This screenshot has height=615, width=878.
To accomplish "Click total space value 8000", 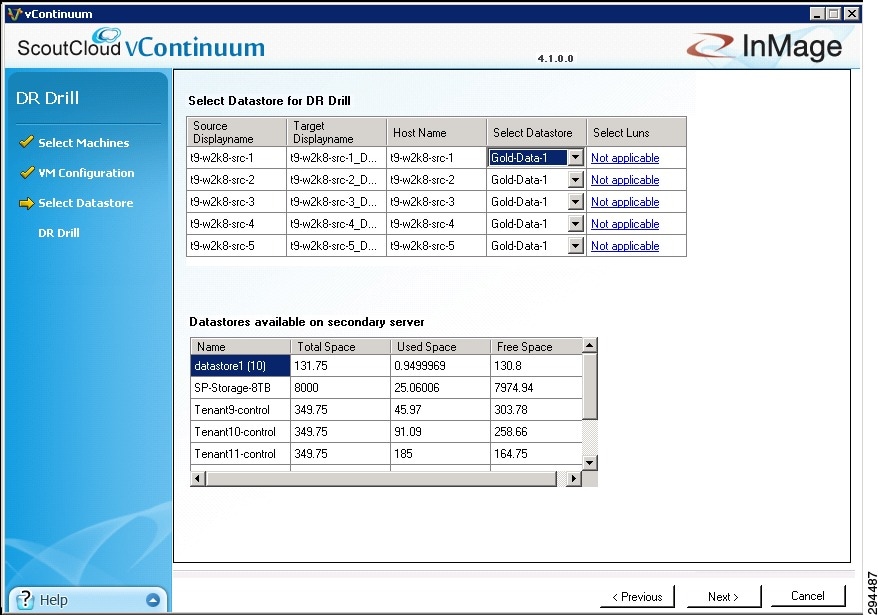I will pyautogui.click(x=340, y=388).
